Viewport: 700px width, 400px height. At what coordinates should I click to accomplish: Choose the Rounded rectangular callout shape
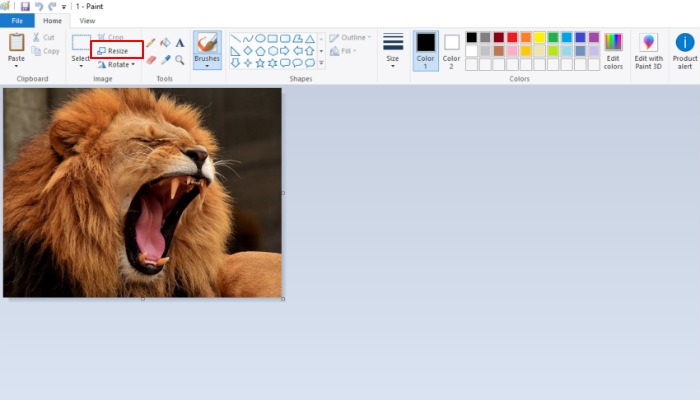click(285, 63)
